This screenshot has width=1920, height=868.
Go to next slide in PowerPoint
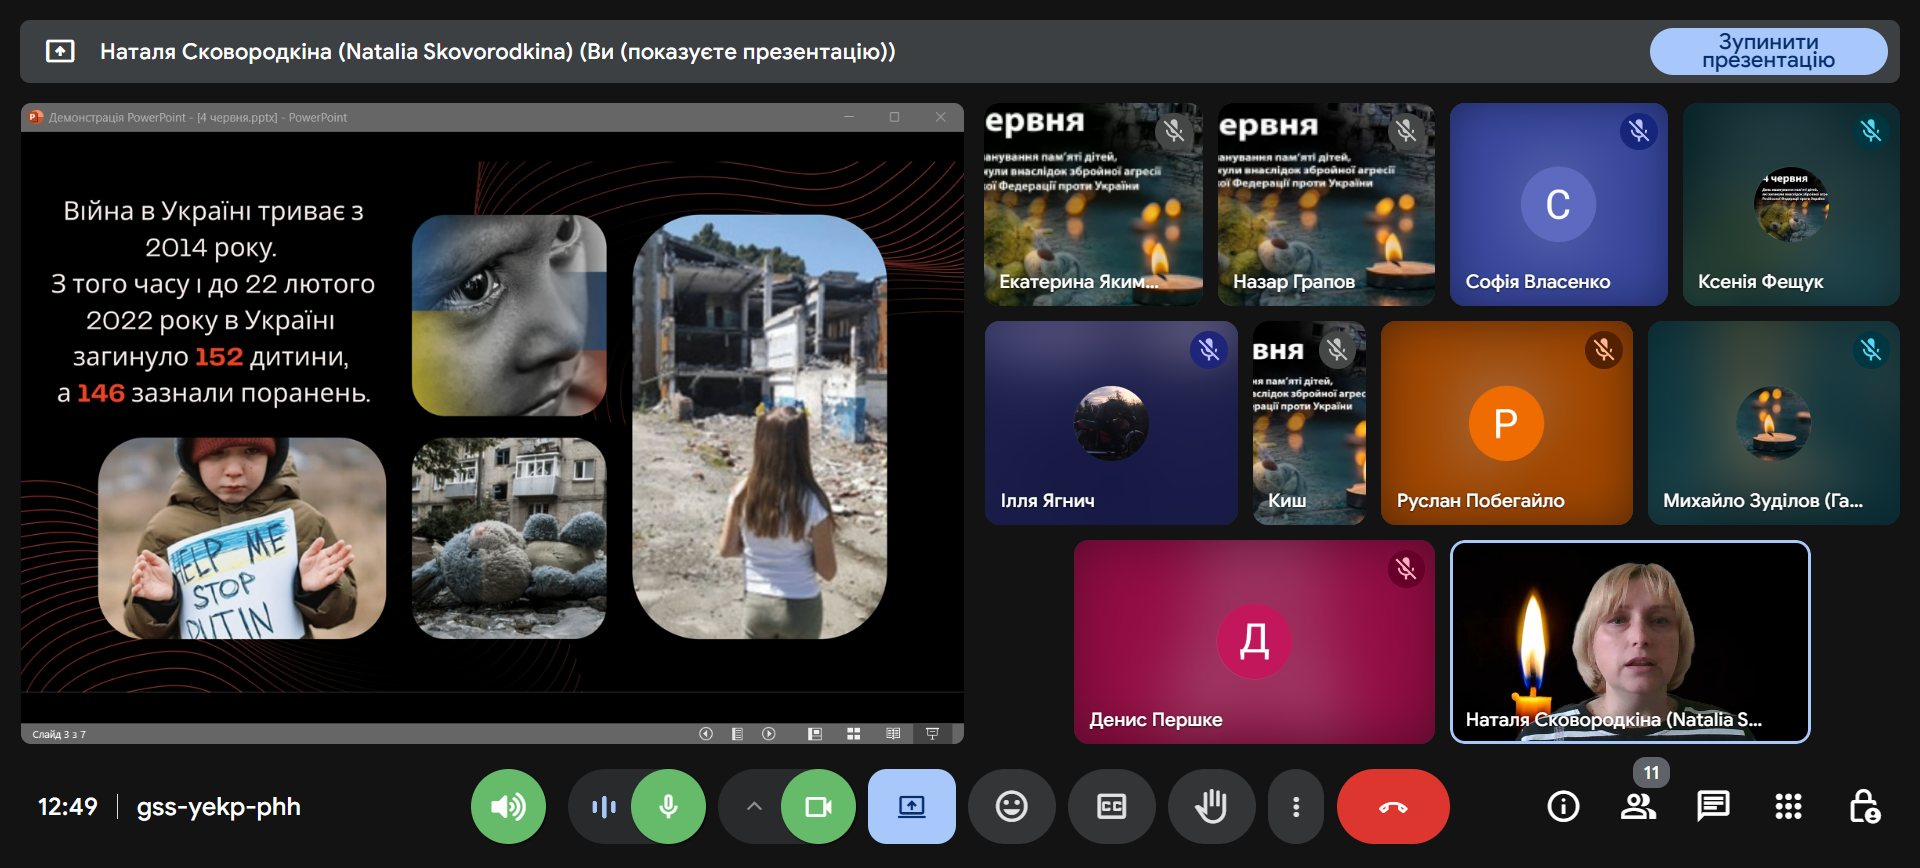pos(768,734)
